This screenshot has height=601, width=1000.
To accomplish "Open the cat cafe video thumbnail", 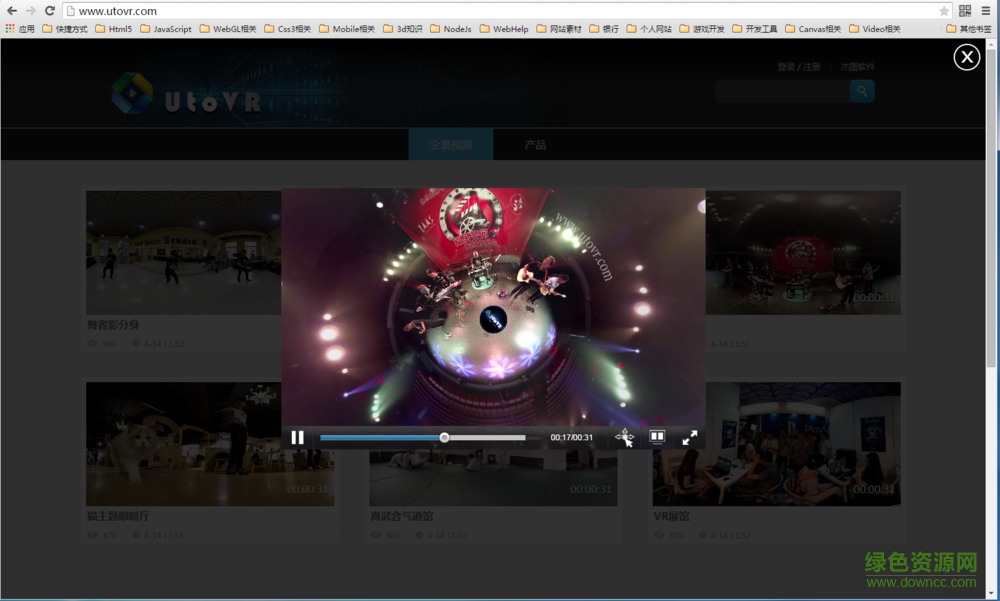I will [x=210, y=444].
